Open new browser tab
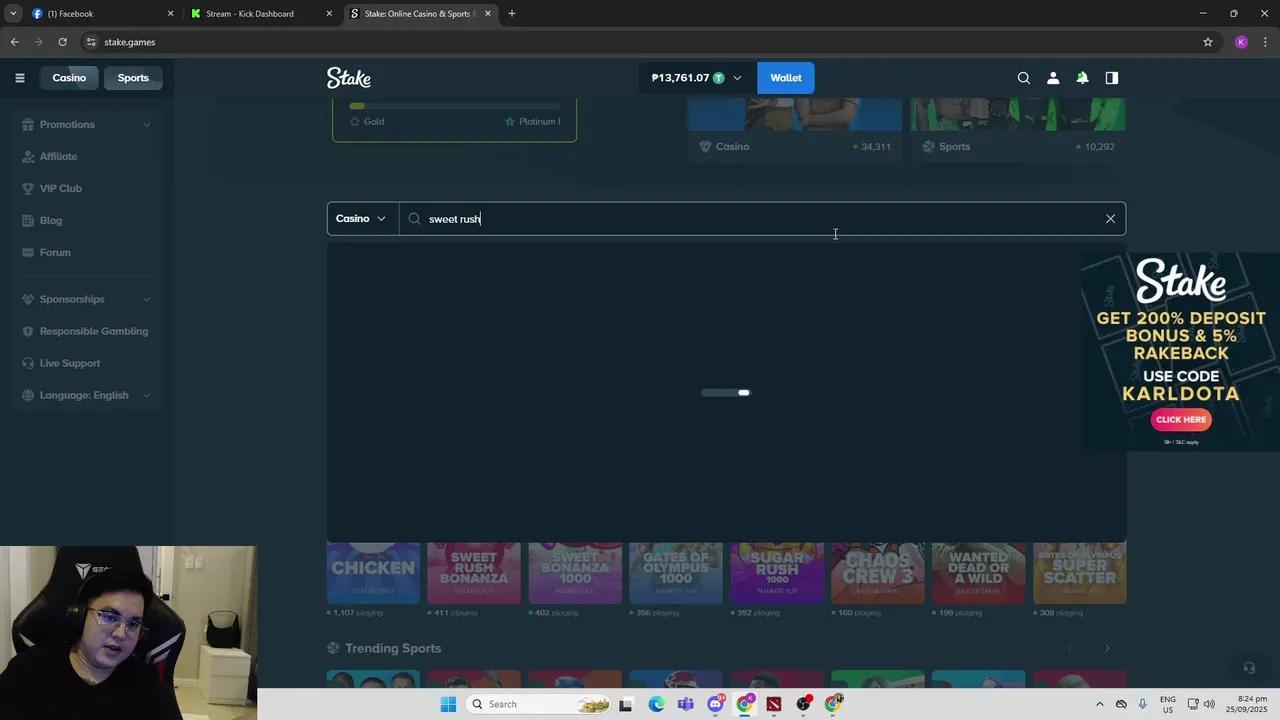This screenshot has height=720, width=1280. click(x=512, y=13)
